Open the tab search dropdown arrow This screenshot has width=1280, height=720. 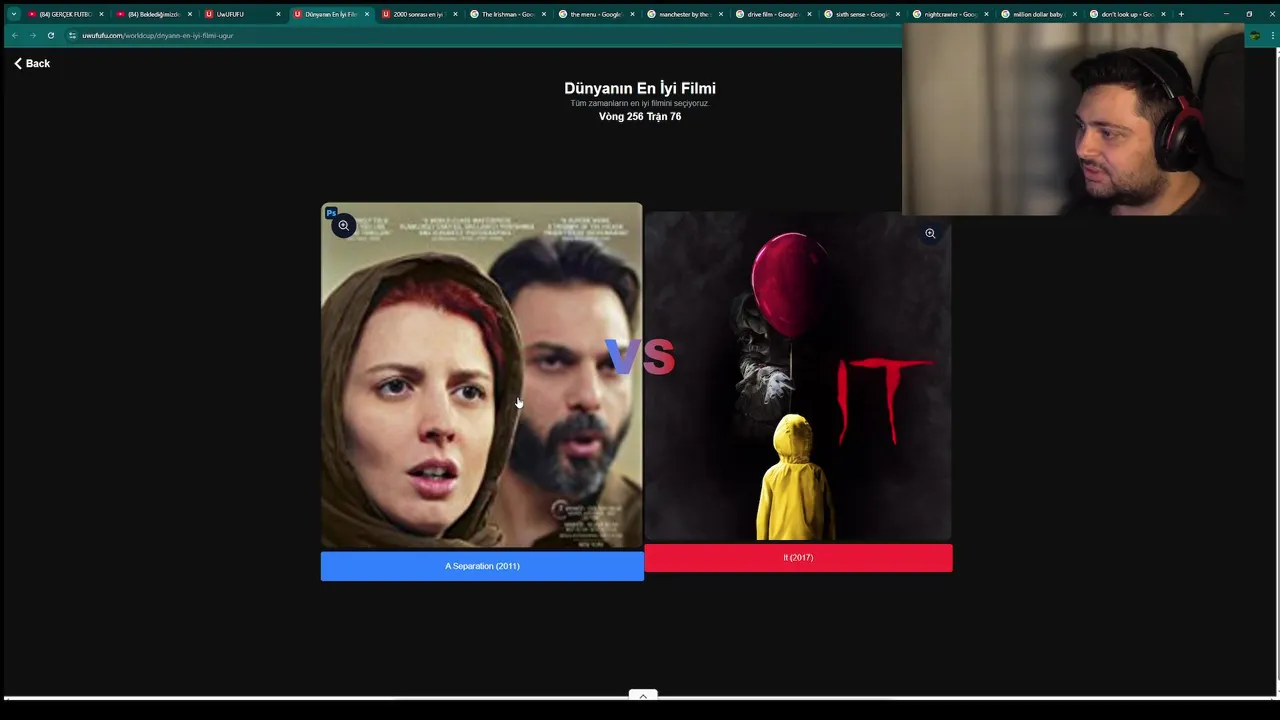click(x=14, y=14)
